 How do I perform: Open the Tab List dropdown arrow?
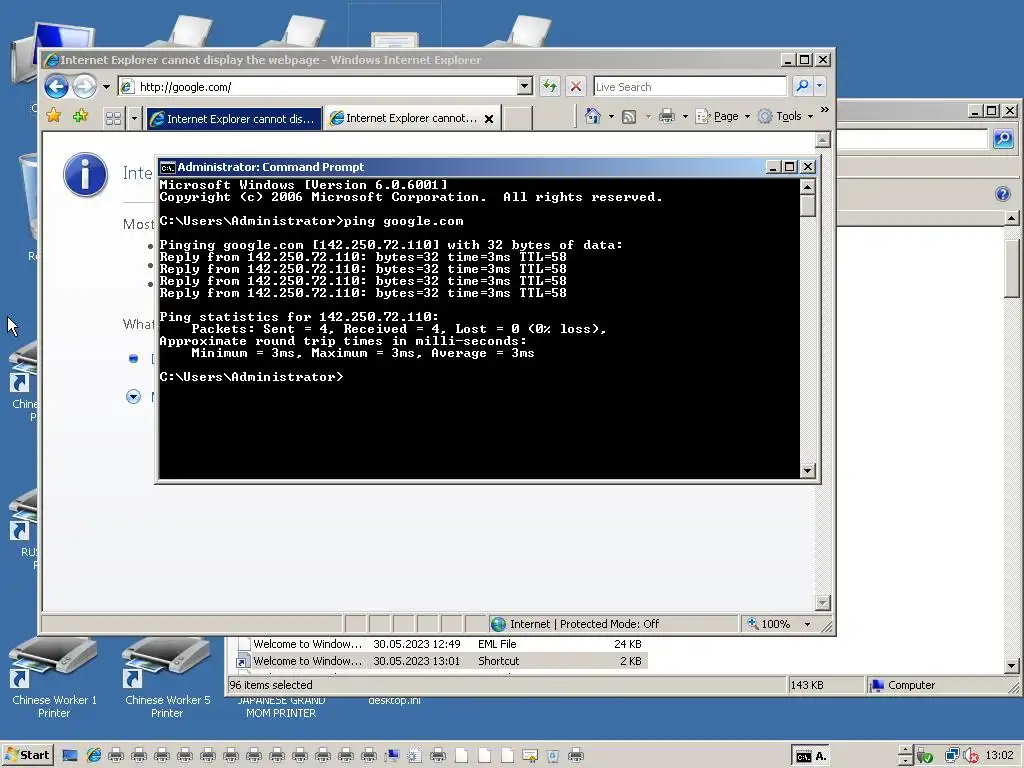[x=134, y=118]
